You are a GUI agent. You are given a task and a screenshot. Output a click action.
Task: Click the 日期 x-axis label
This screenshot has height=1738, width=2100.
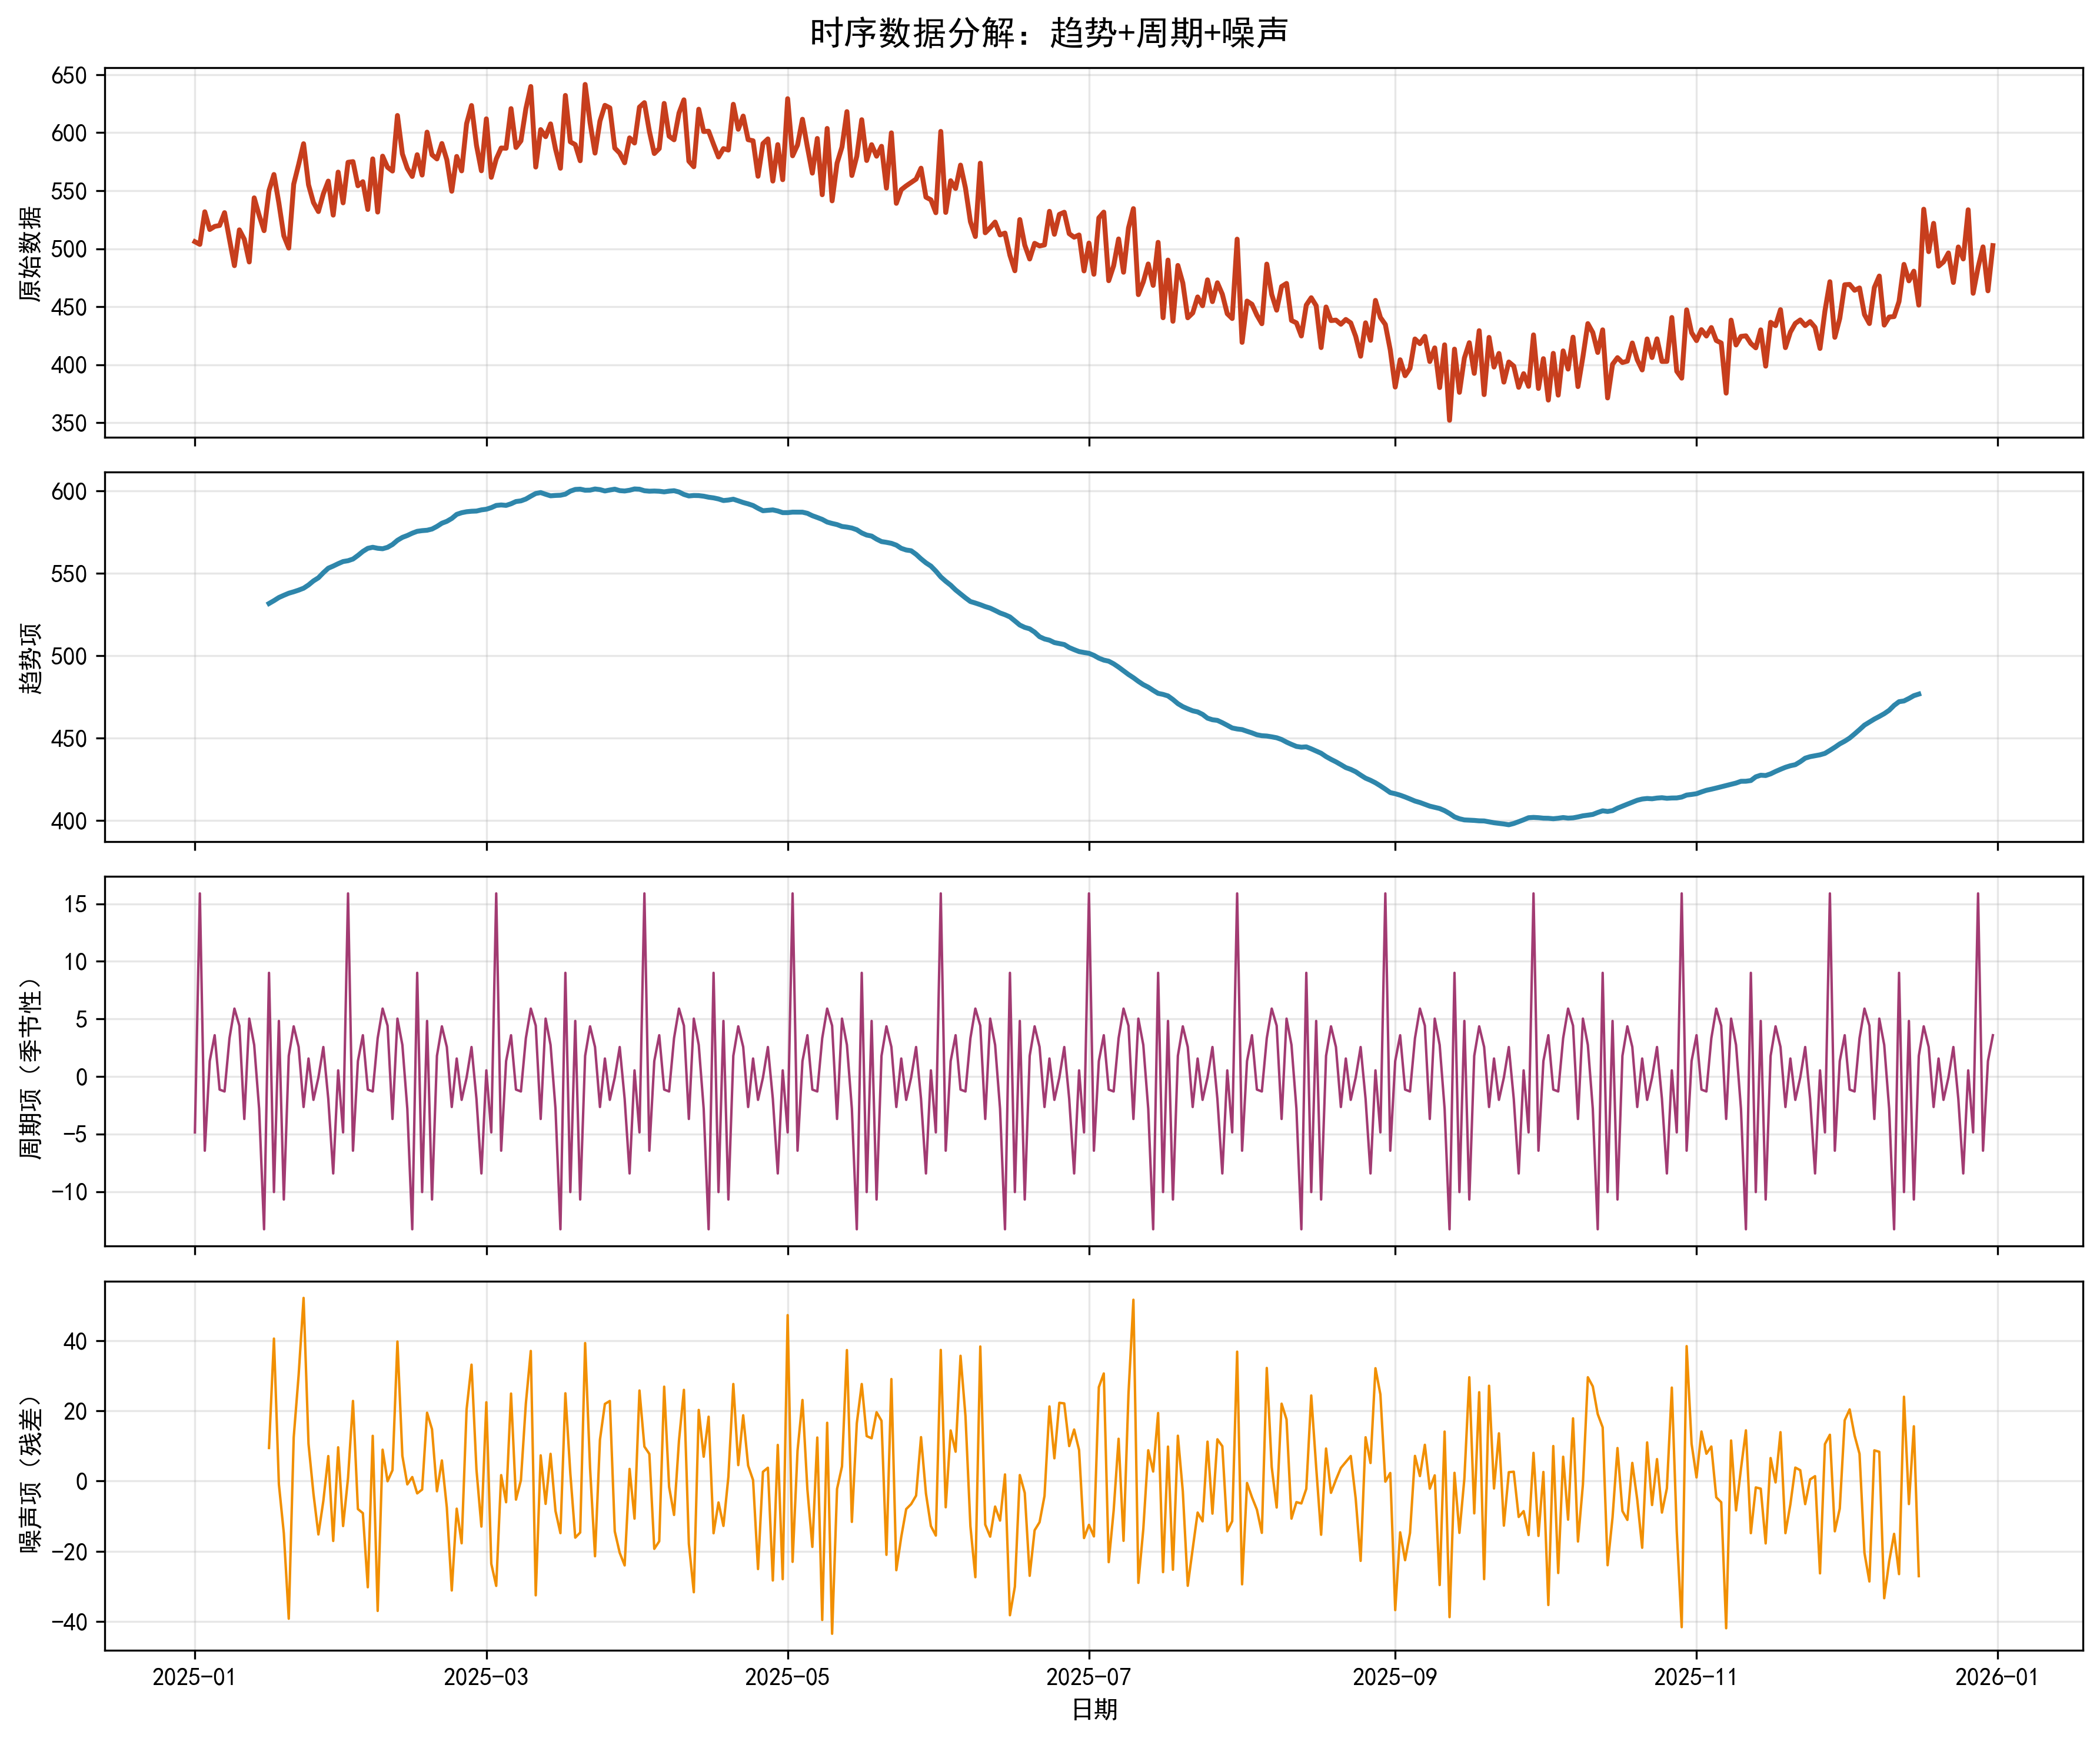(1094, 1709)
